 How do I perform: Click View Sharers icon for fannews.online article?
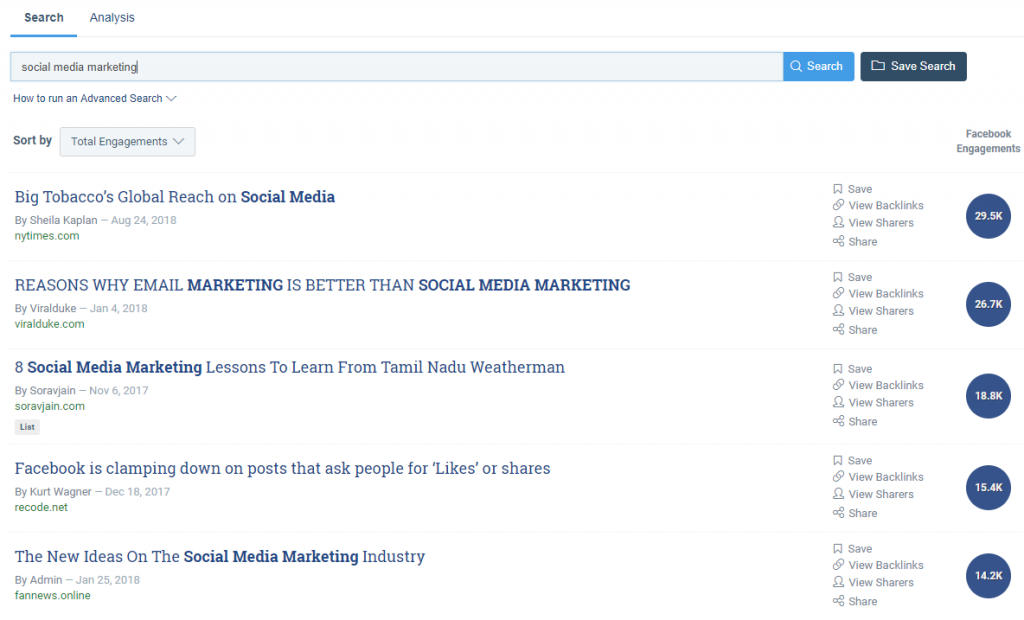pos(839,583)
